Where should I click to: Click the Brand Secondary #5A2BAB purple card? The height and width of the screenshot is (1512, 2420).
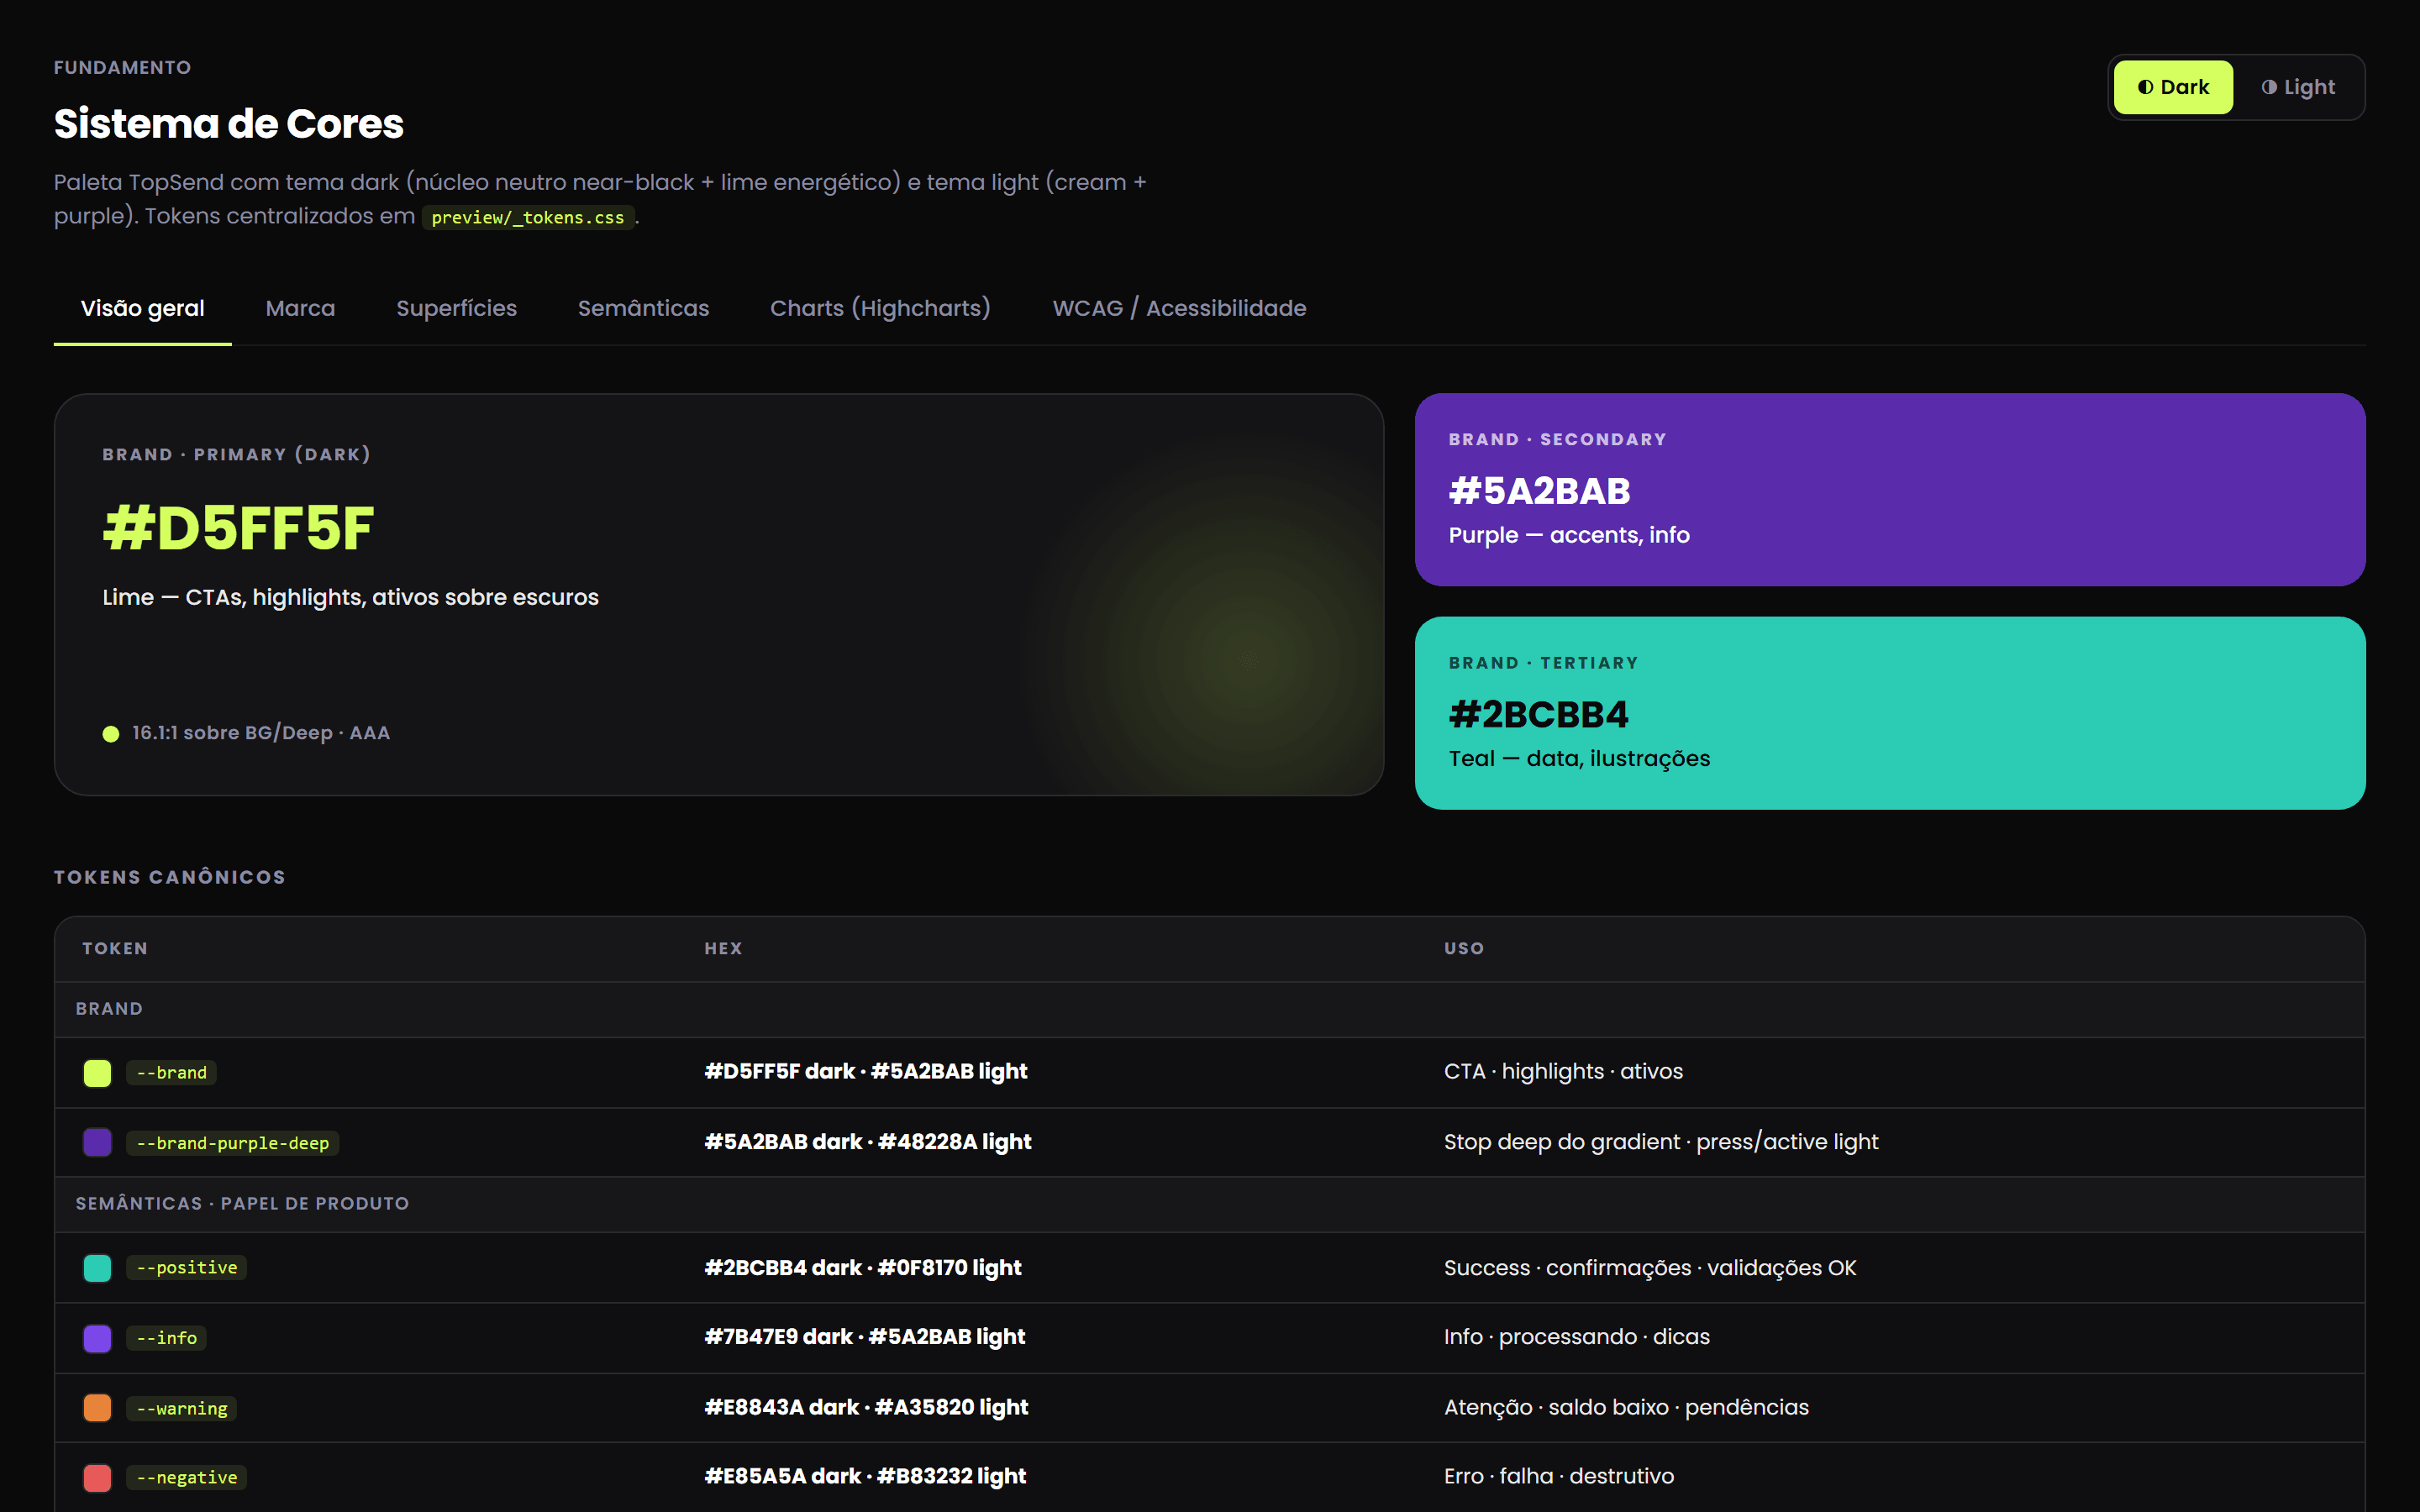point(1889,489)
